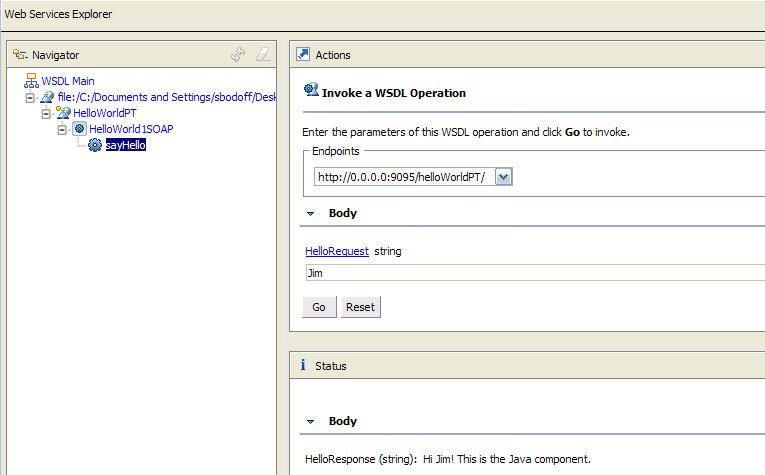Select WSDL Main in the Navigator
This screenshot has width=765, height=475.
68,81
